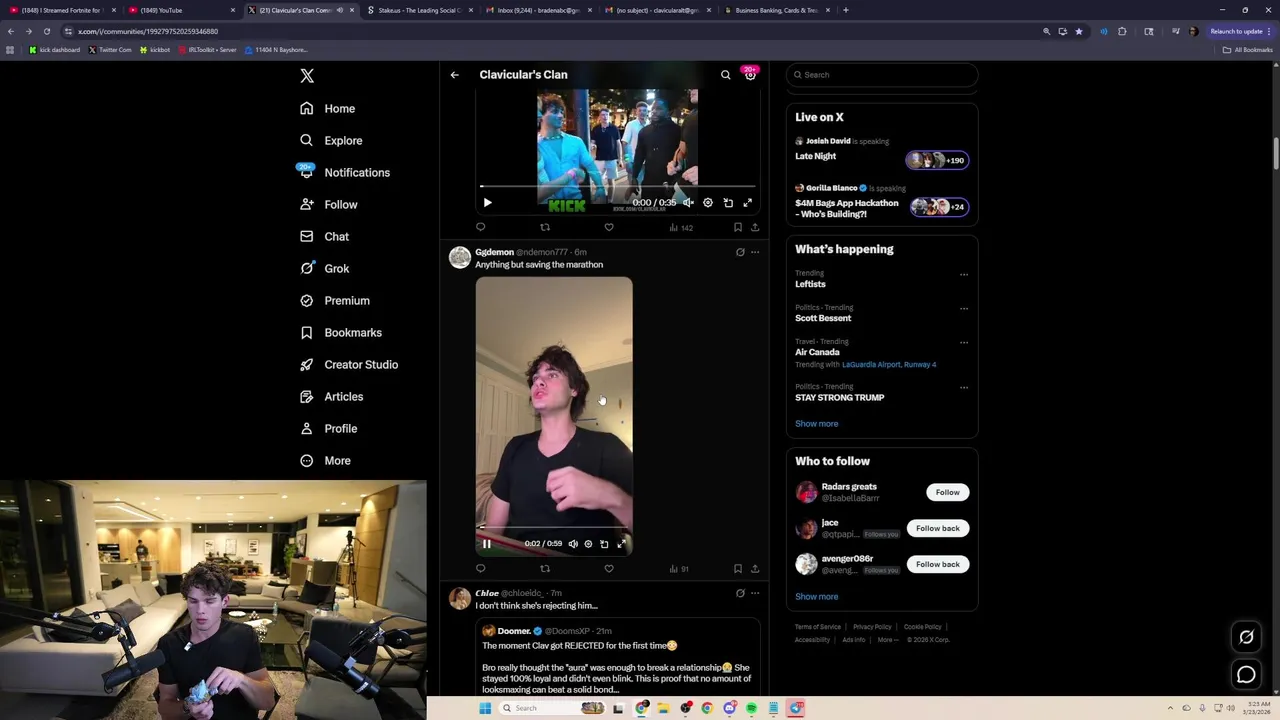Show more under Who to follow
This screenshot has width=1280, height=720.
[x=817, y=597]
